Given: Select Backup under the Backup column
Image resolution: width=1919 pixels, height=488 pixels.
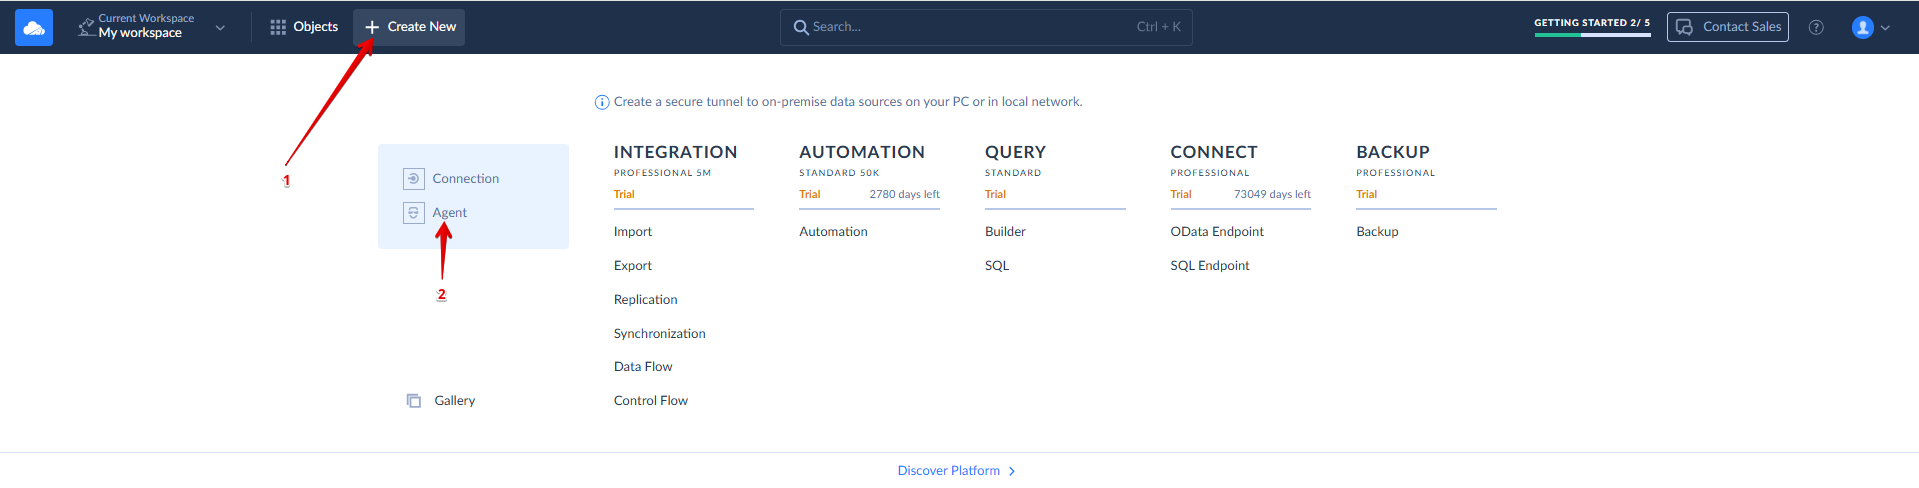Looking at the screenshot, I should pos(1377,232).
